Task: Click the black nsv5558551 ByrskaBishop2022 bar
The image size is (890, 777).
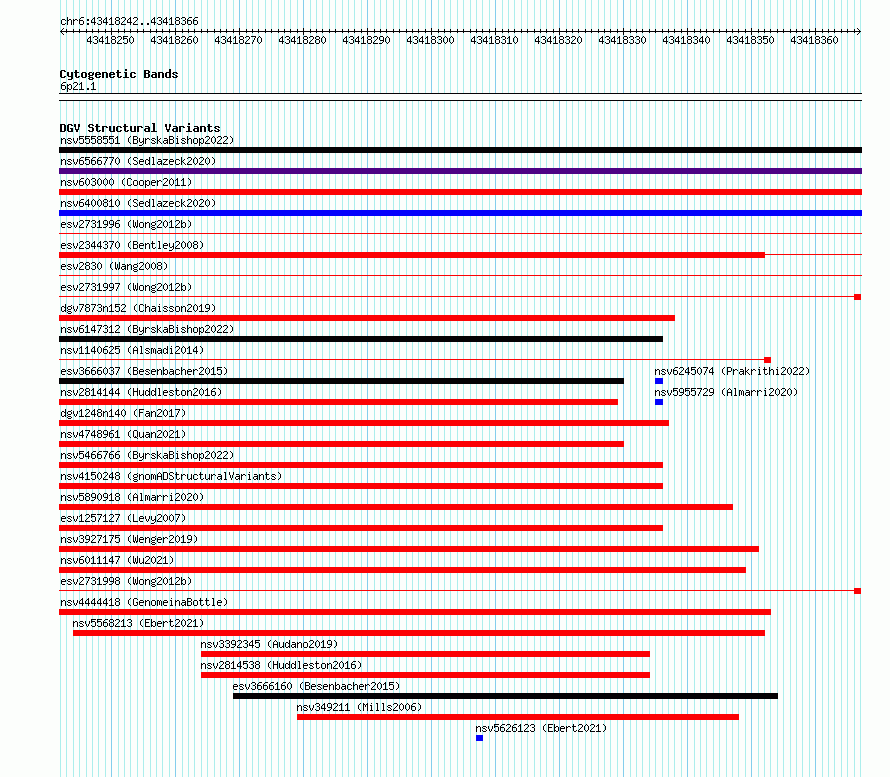Action: tap(460, 150)
